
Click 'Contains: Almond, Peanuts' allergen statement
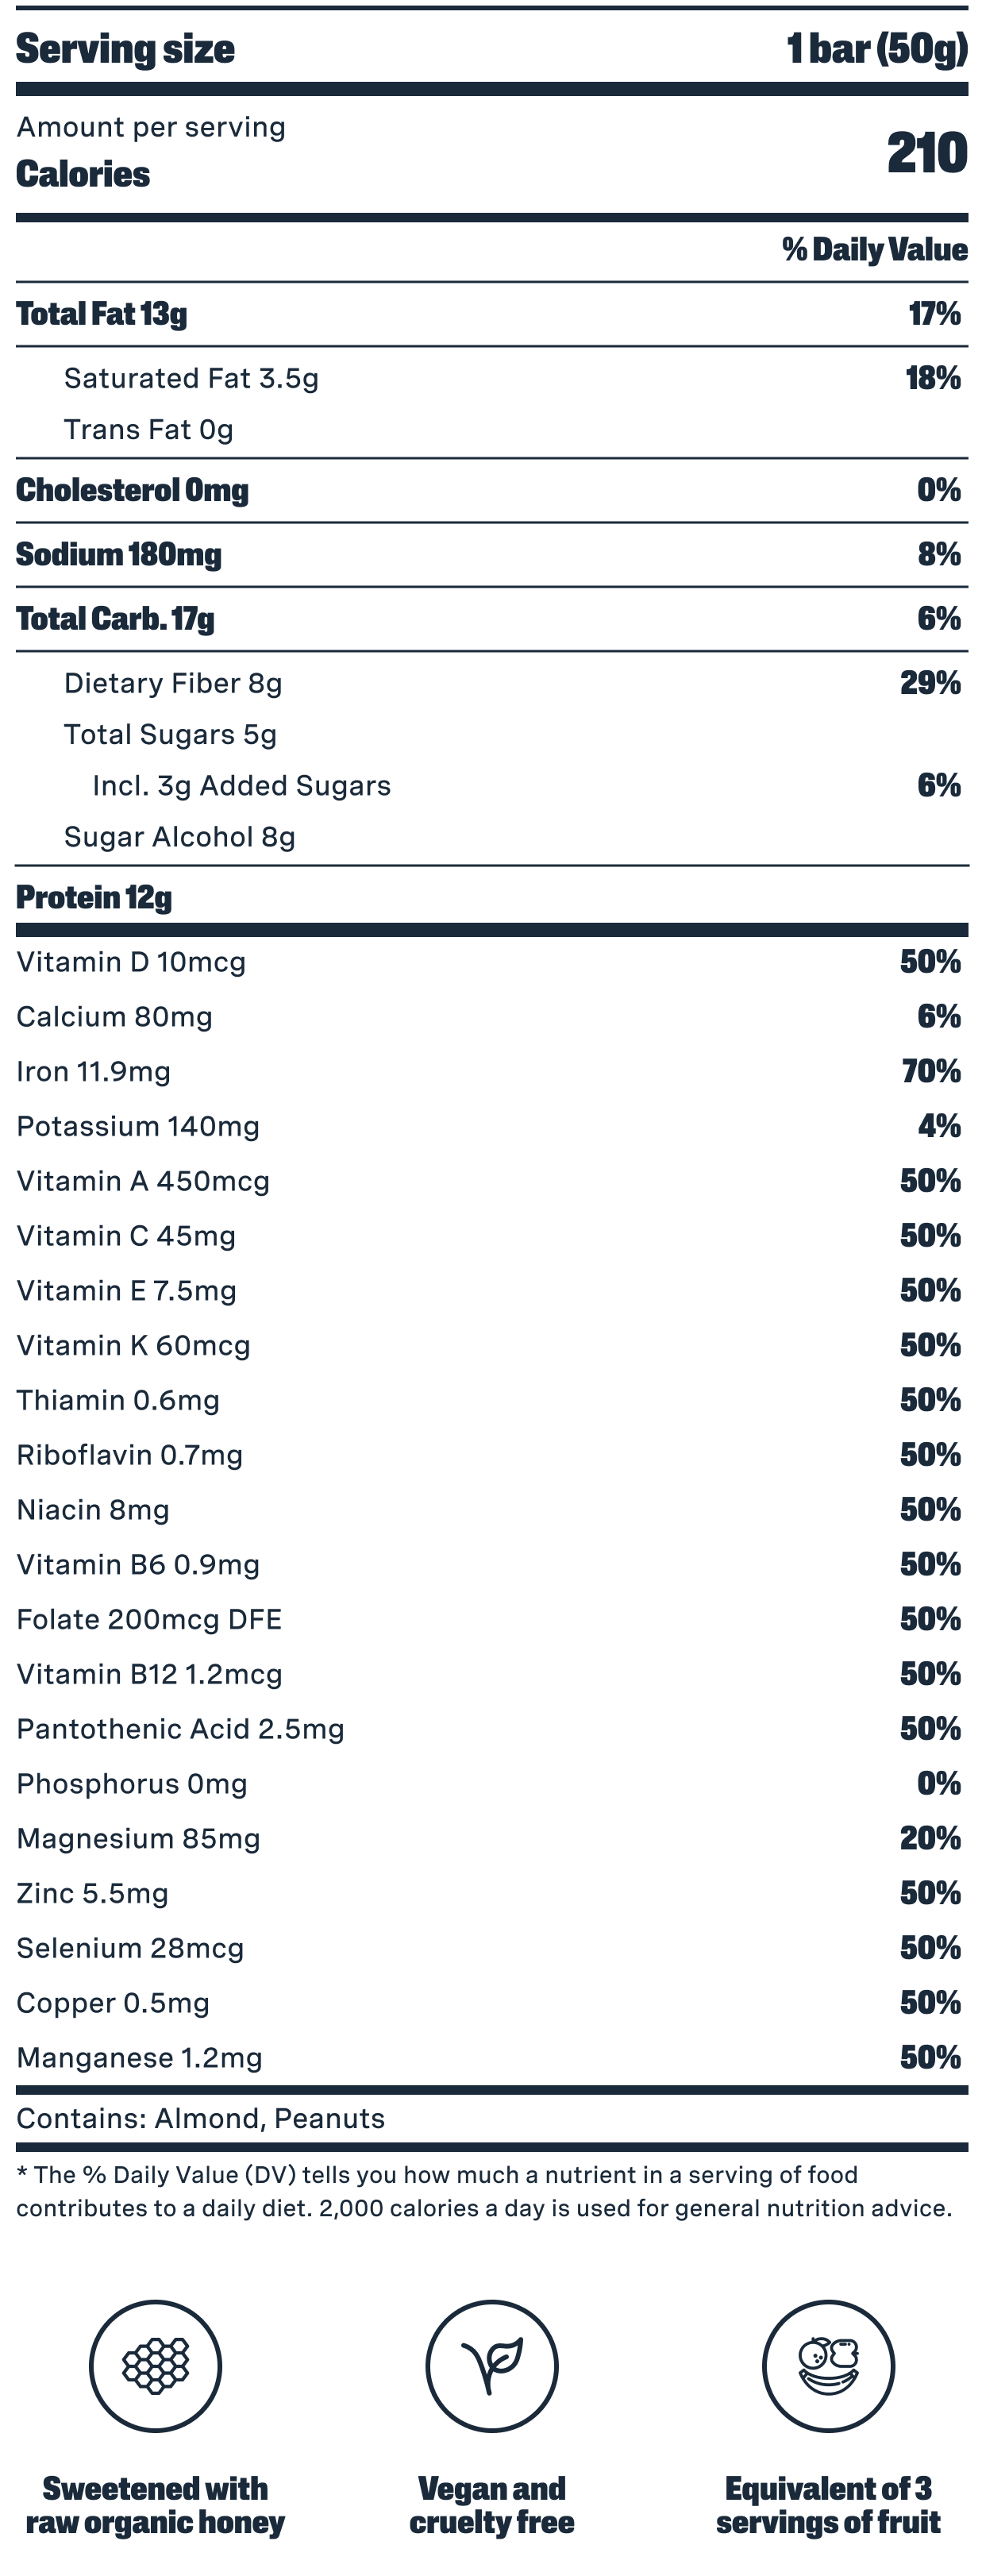(201, 2118)
